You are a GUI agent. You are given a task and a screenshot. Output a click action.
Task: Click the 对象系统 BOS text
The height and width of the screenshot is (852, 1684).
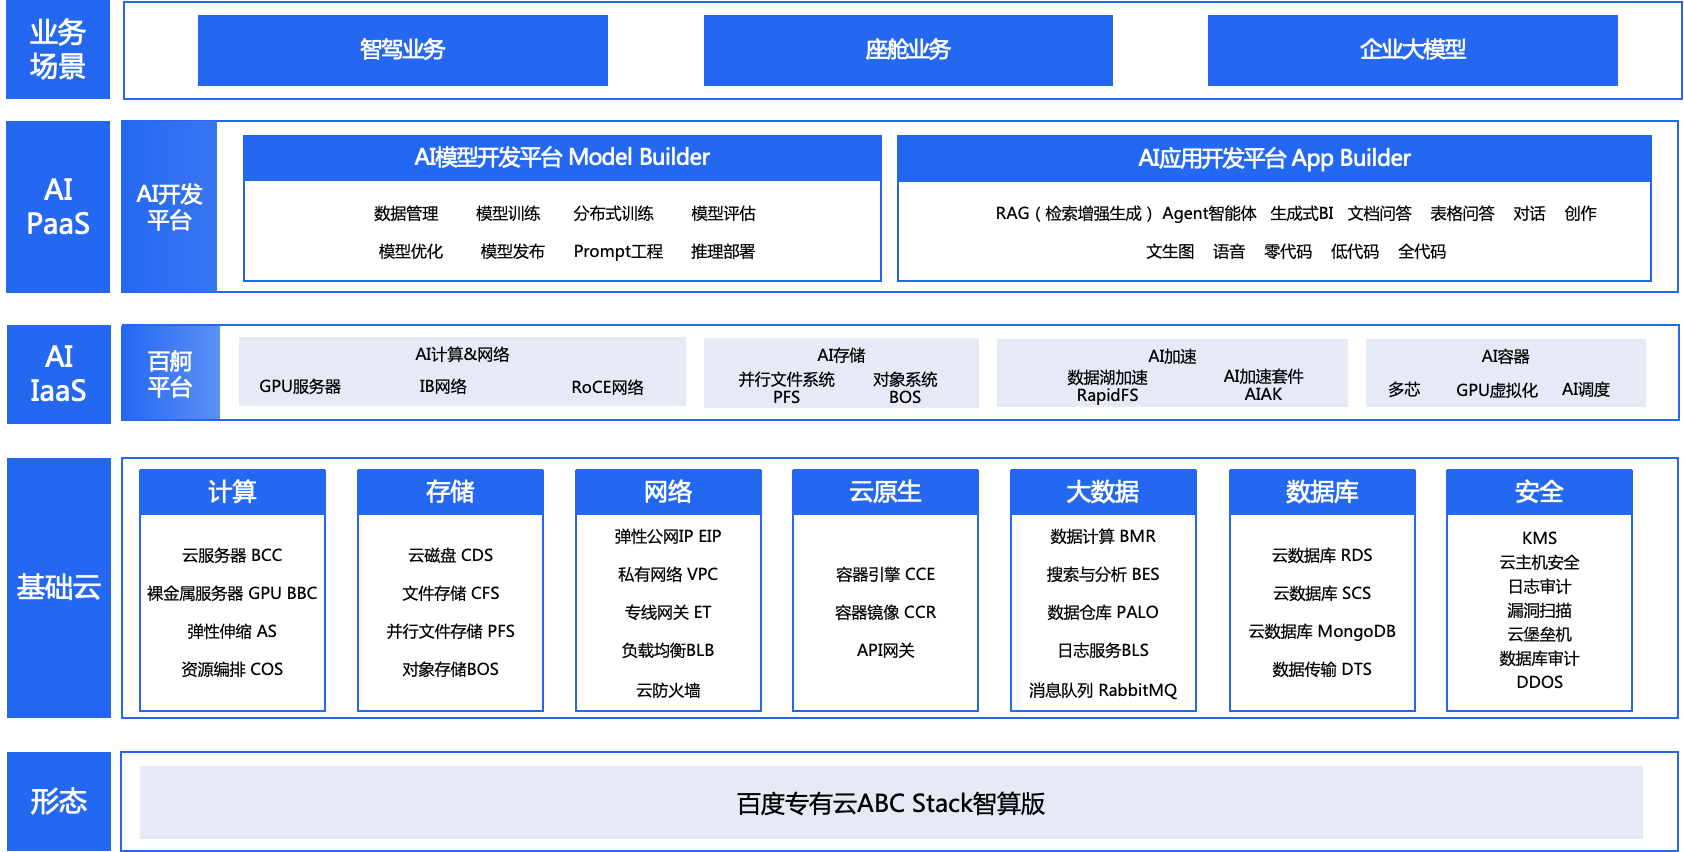tap(905, 388)
